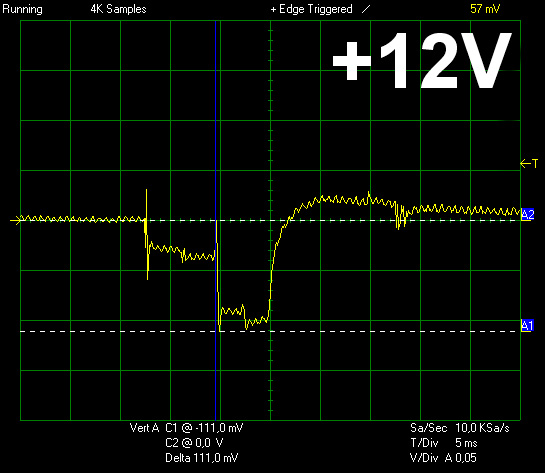Select the blue vertical time cursor line

[215, 220]
